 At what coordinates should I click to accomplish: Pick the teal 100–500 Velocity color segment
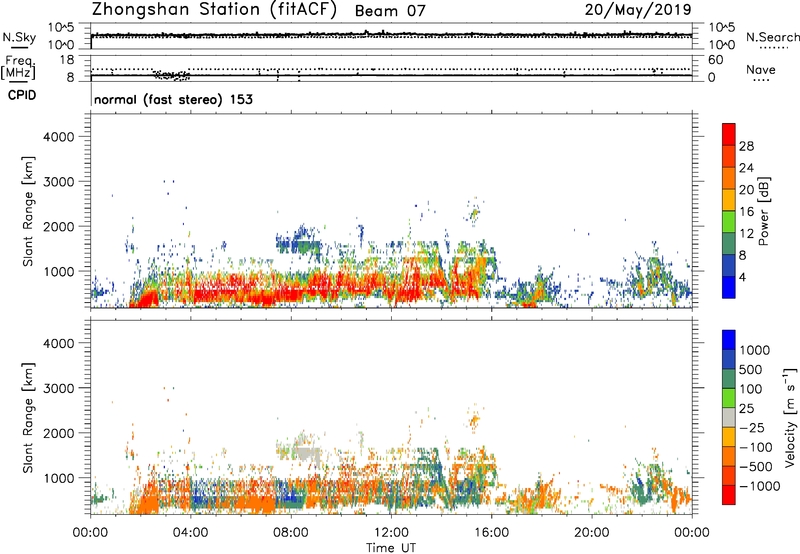[x=729, y=379]
